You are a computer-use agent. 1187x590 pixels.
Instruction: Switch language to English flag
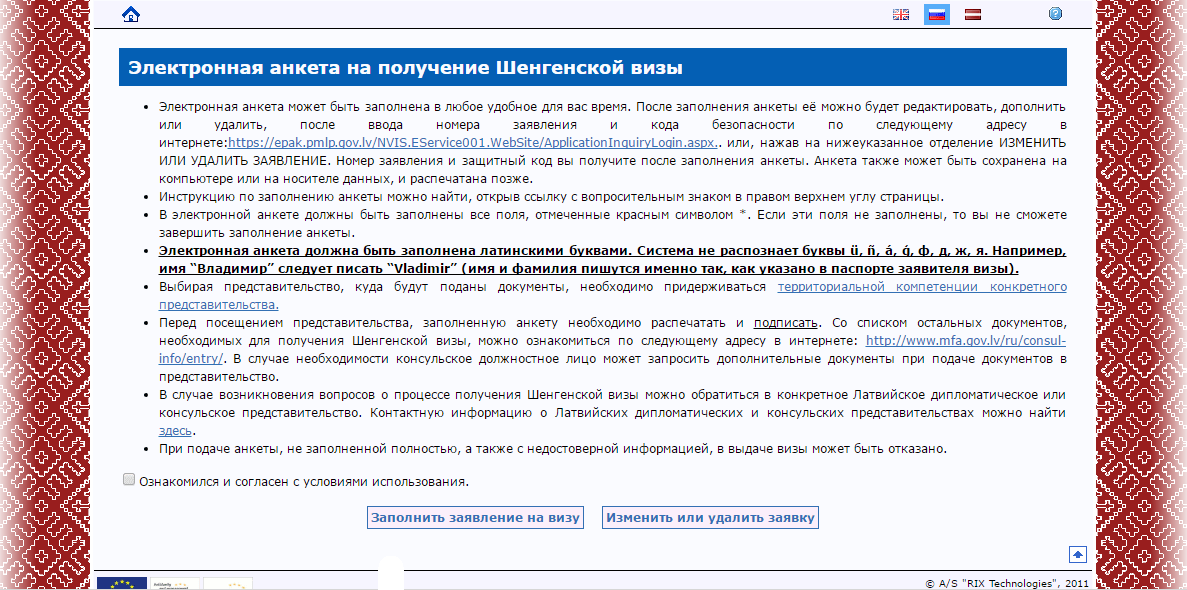pyautogui.click(x=901, y=14)
